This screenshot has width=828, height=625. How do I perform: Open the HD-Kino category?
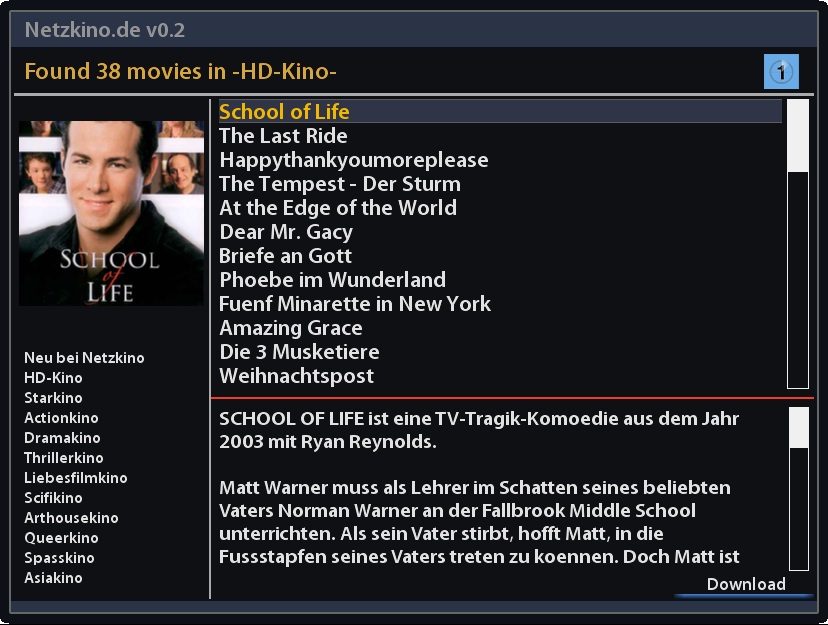click(x=53, y=378)
